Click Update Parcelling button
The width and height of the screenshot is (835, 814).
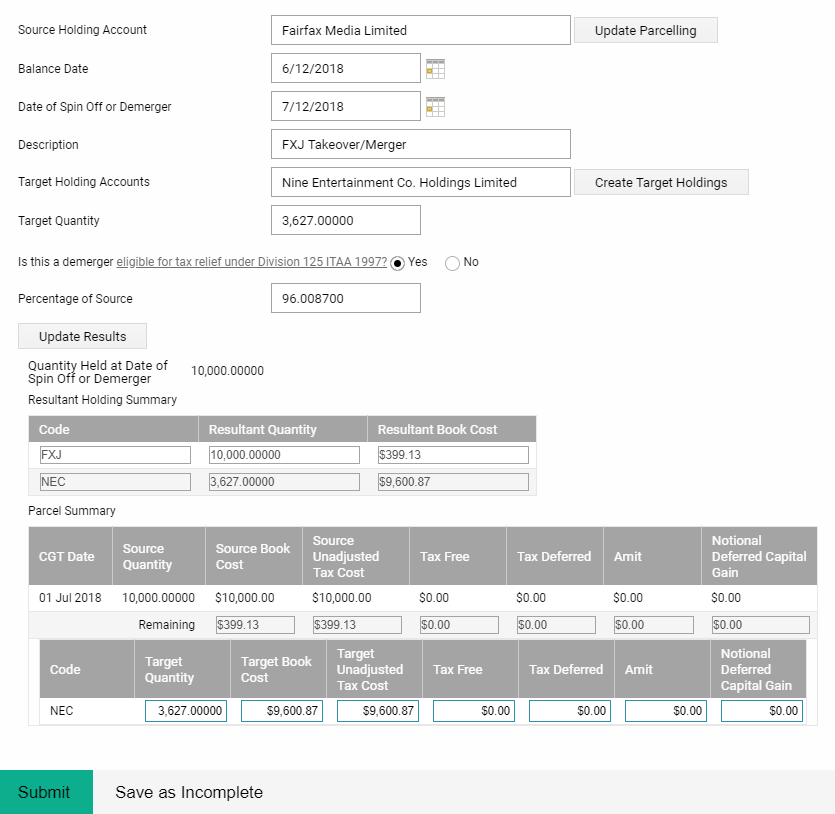tap(645, 30)
